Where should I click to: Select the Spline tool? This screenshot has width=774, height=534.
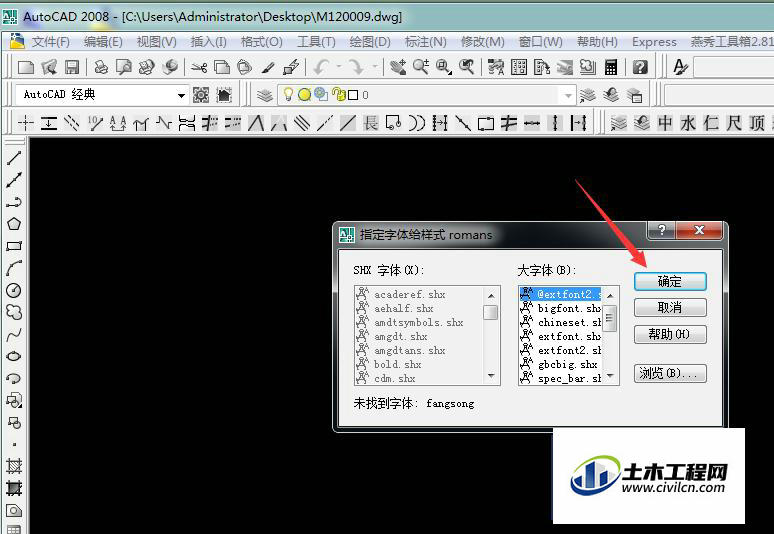tap(14, 335)
